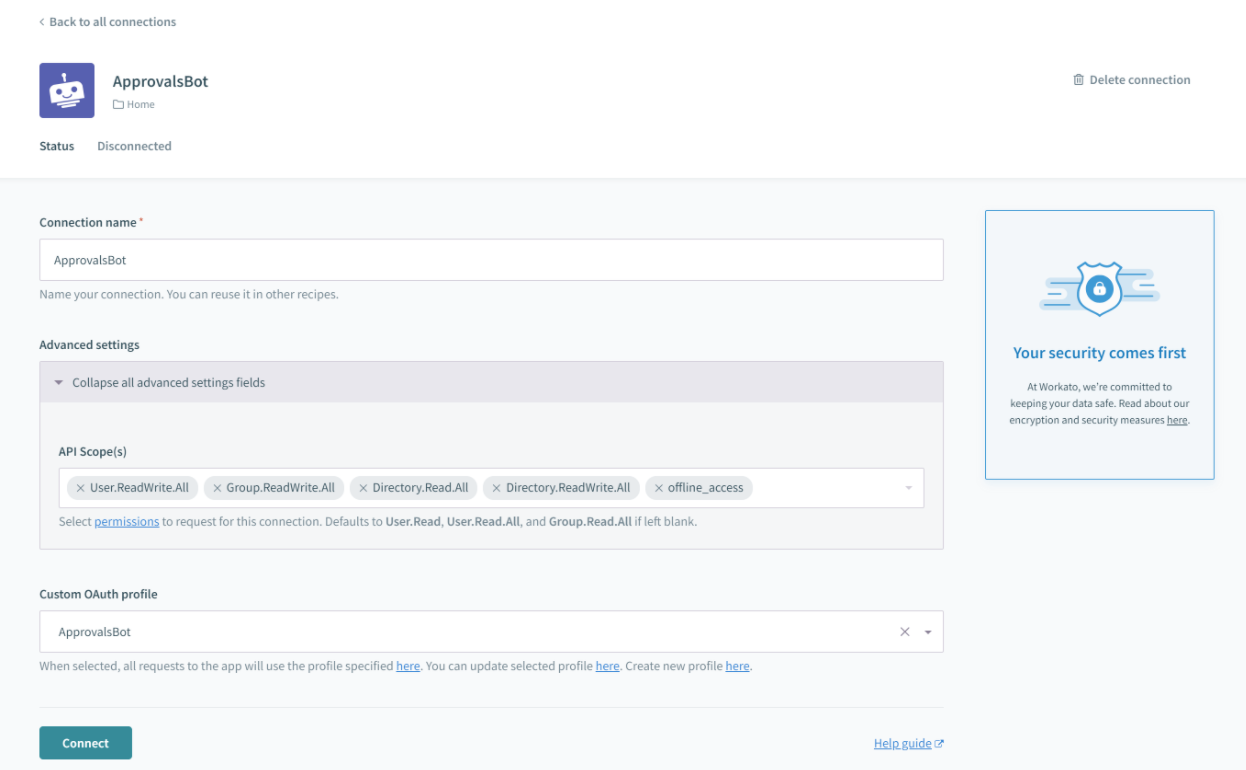This screenshot has height=770, width=1246.
Task: Open encryption and security measures 'here' link
Action: pyautogui.click(x=1177, y=420)
